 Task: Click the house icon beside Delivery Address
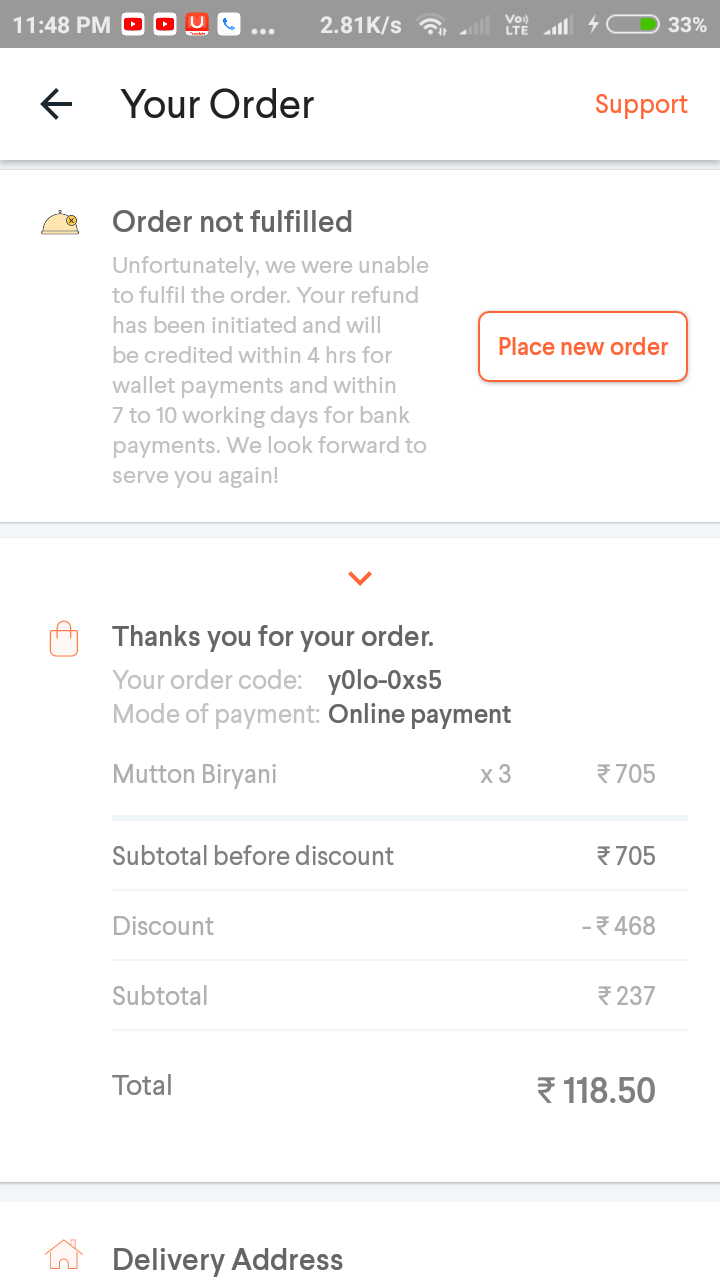point(63,1255)
